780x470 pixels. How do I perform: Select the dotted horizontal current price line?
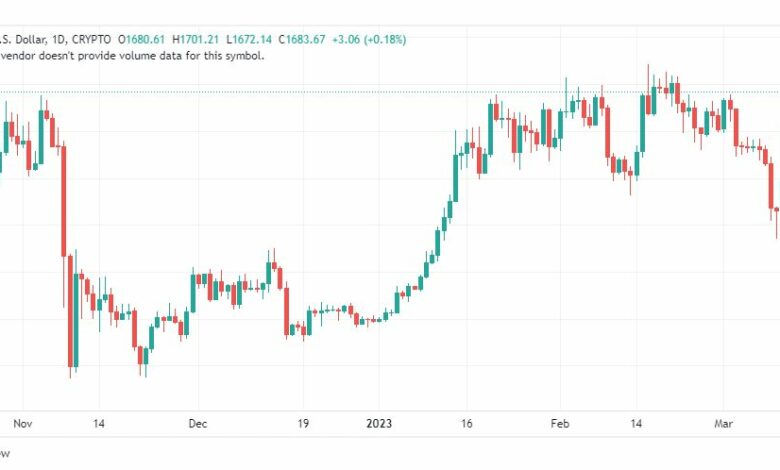pos(390,92)
